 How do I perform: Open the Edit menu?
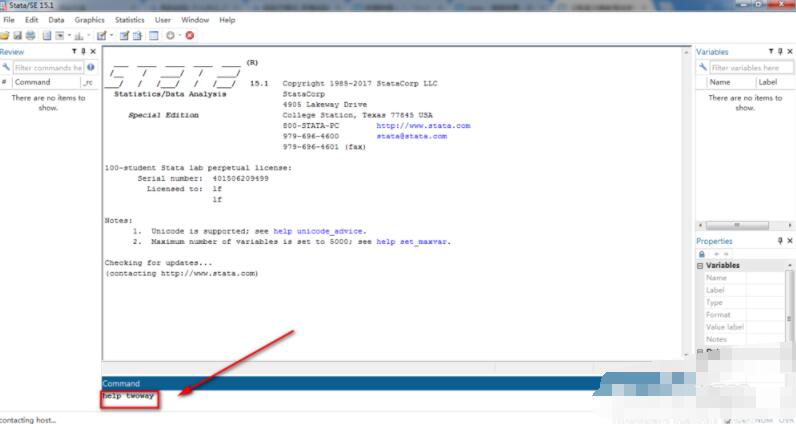tap(31, 20)
